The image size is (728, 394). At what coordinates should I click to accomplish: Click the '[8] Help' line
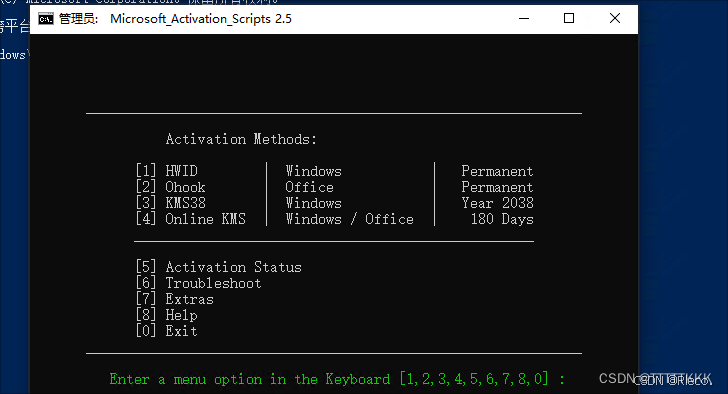point(167,315)
